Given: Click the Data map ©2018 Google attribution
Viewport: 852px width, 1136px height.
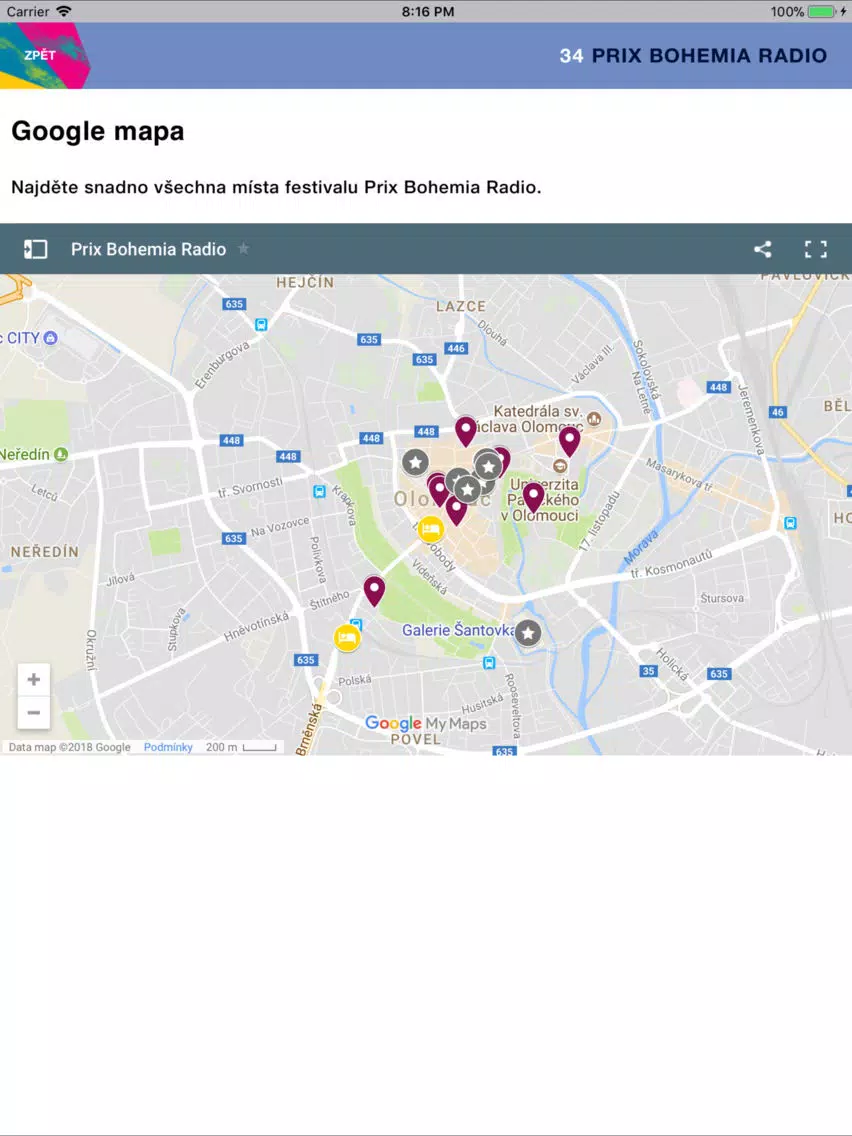Looking at the screenshot, I should (70, 747).
